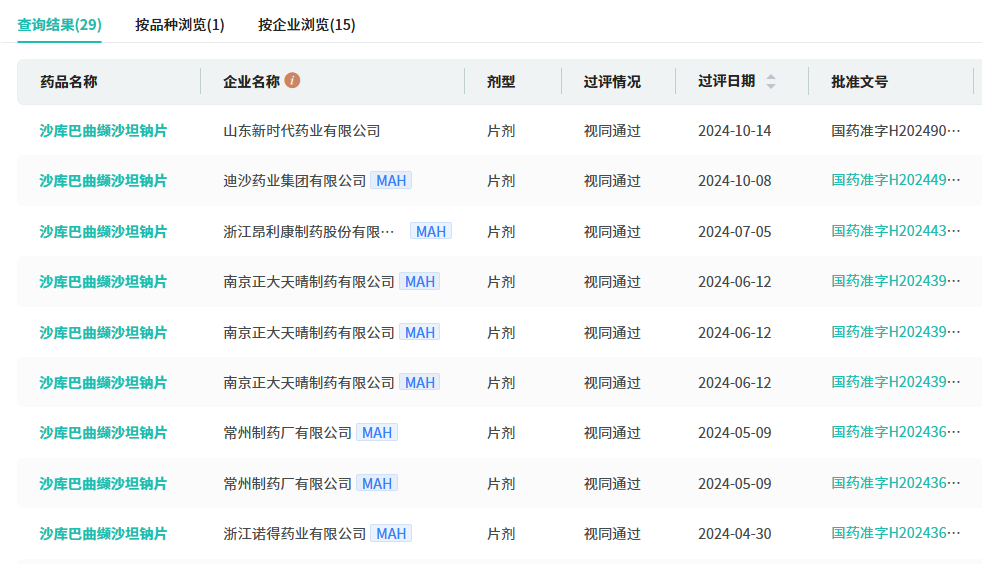The image size is (982, 564).
Task: Click the 剂型 column header
Action: pyautogui.click(x=501, y=81)
